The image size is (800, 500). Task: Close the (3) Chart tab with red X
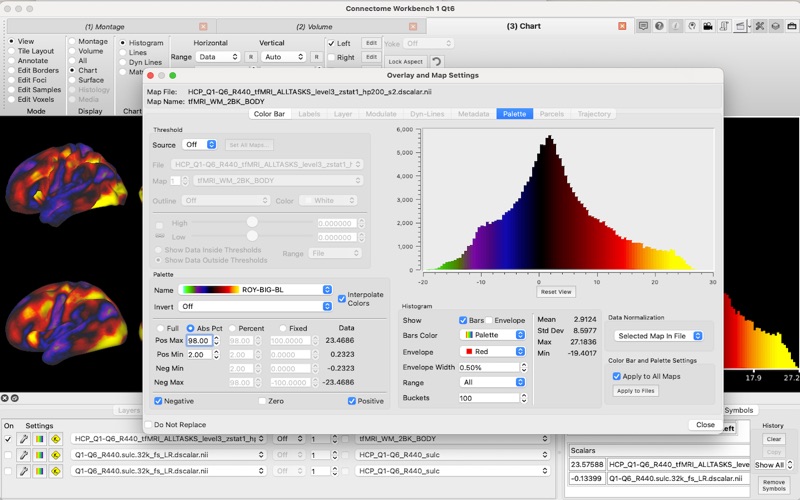point(622,26)
